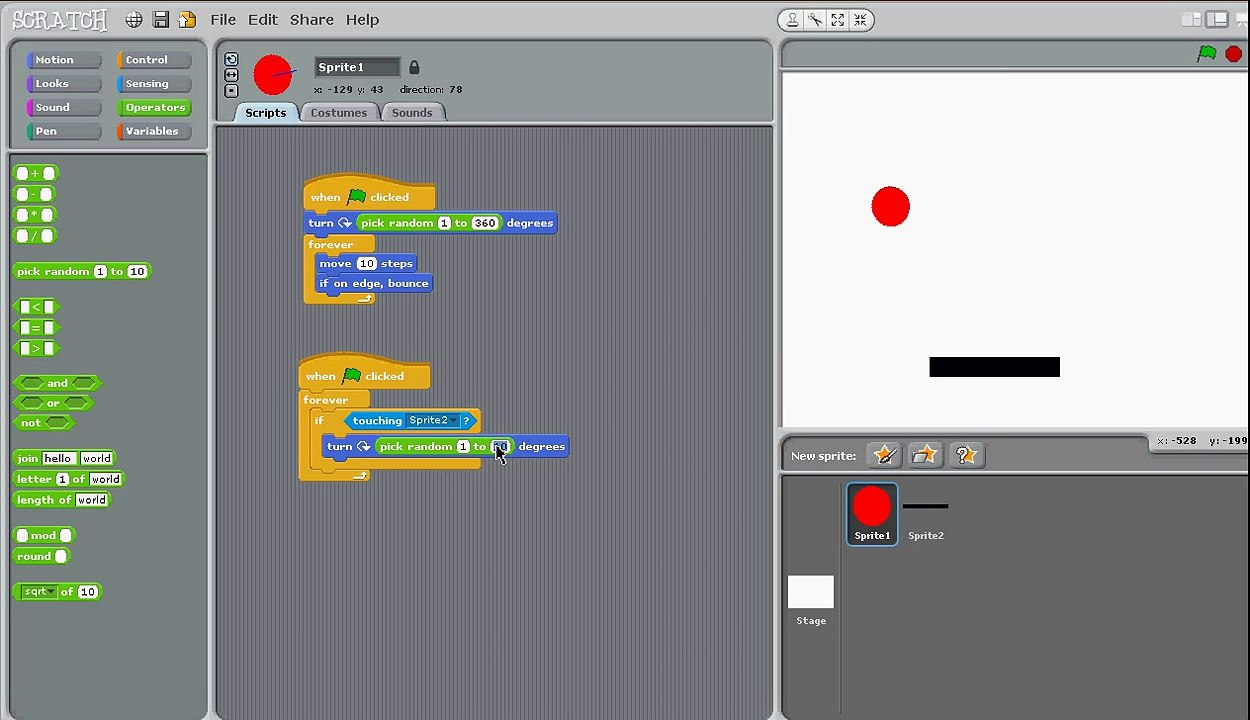
Task: Switch to the Costumes tab
Action: (339, 113)
